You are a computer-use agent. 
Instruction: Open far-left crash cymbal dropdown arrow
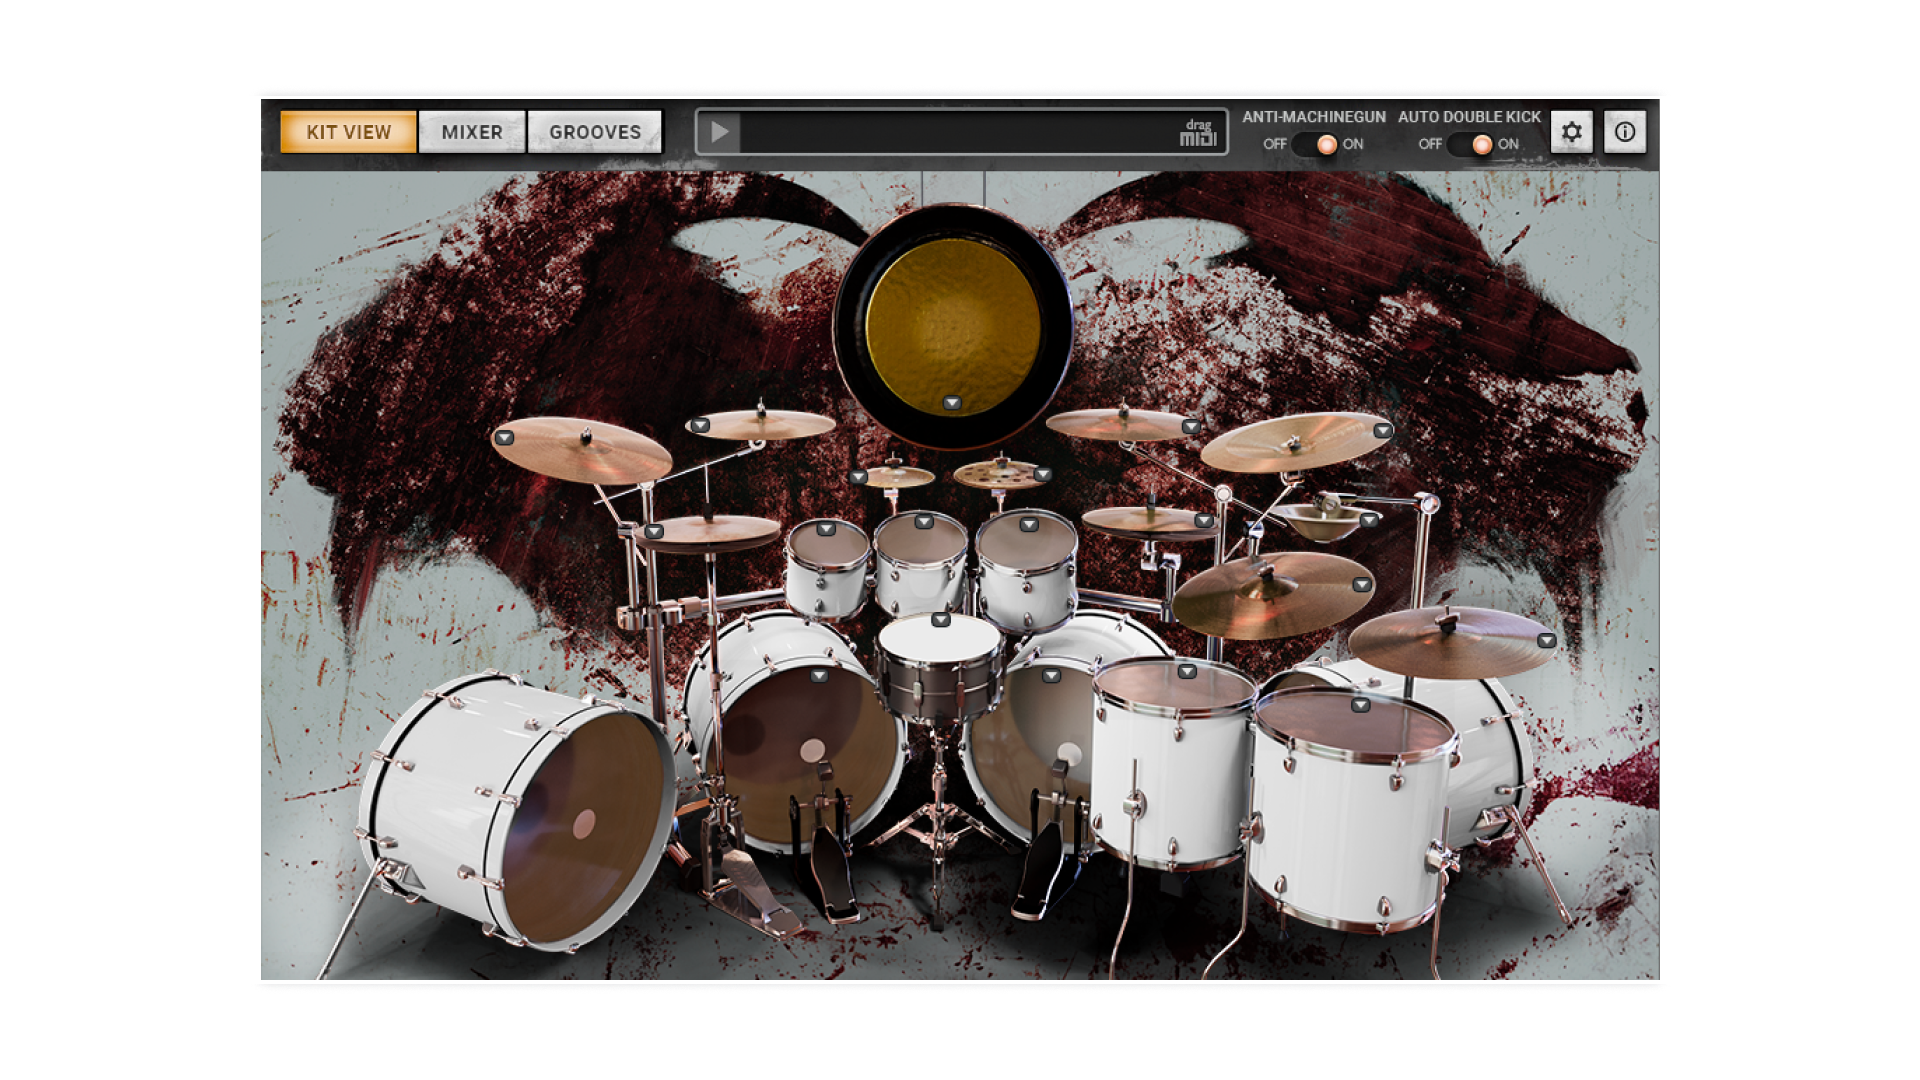click(504, 438)
